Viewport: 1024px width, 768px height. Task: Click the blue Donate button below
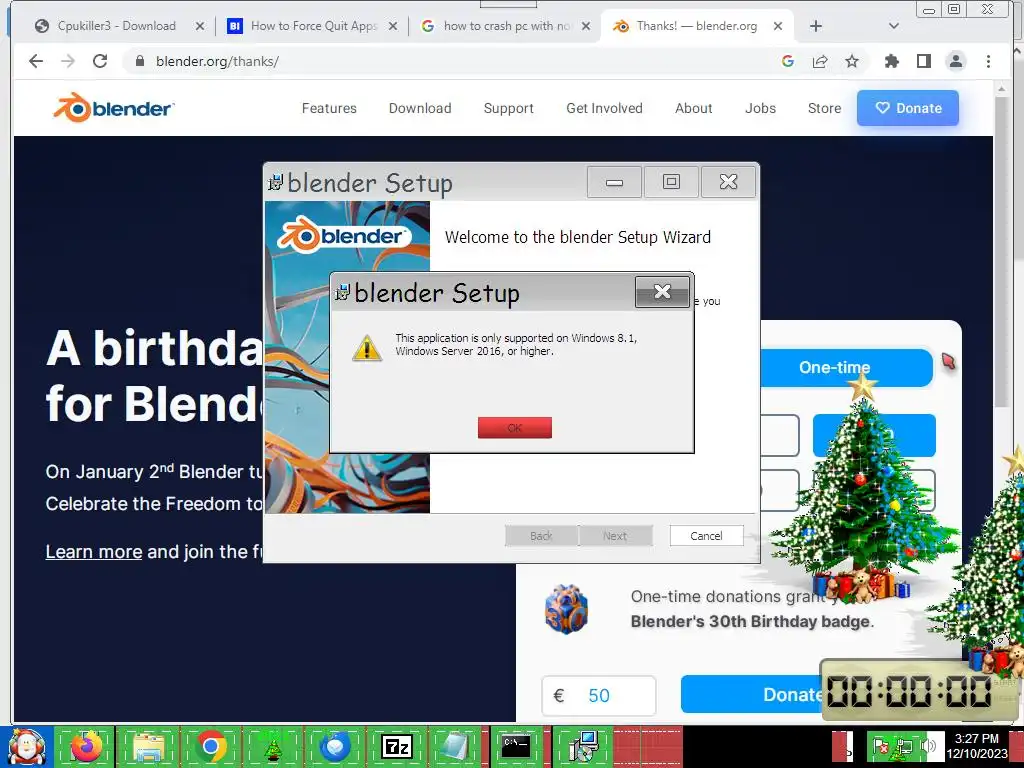[751, 694]
